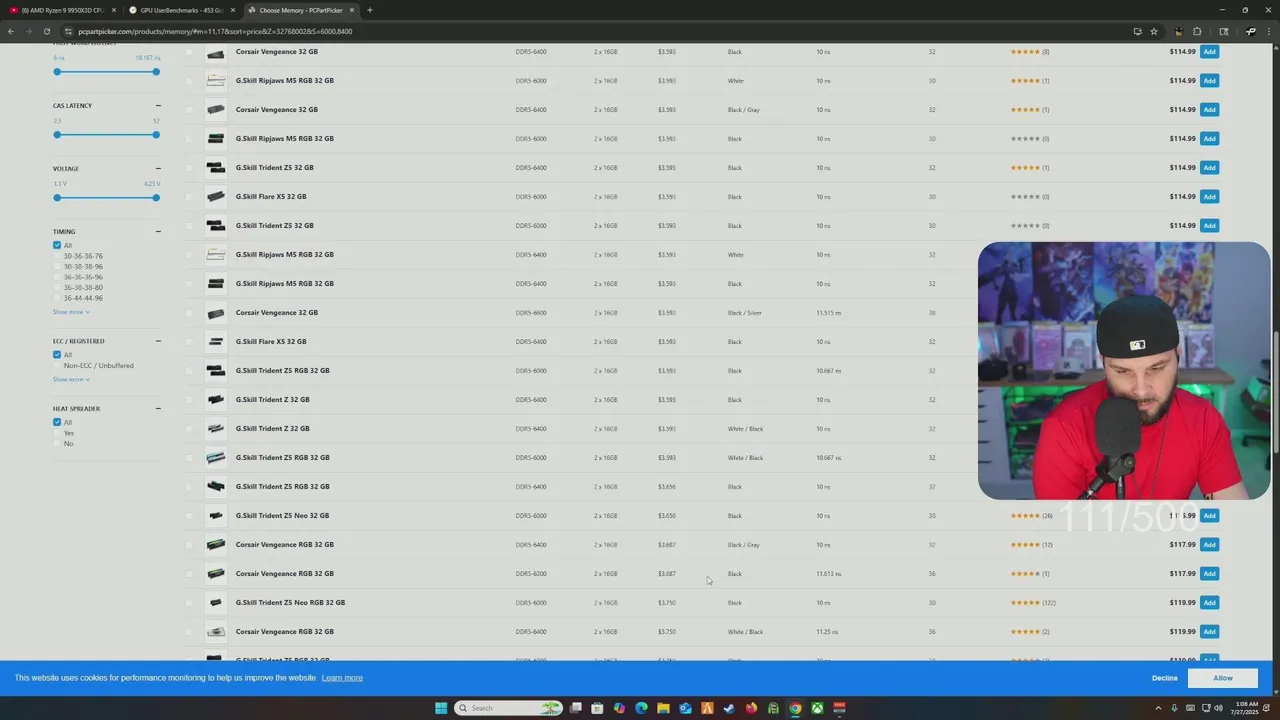This screenshot has height=720, width=1280.
Task: Check the 30-36-36-76 timing filter
Action: (x=57, y=256)
